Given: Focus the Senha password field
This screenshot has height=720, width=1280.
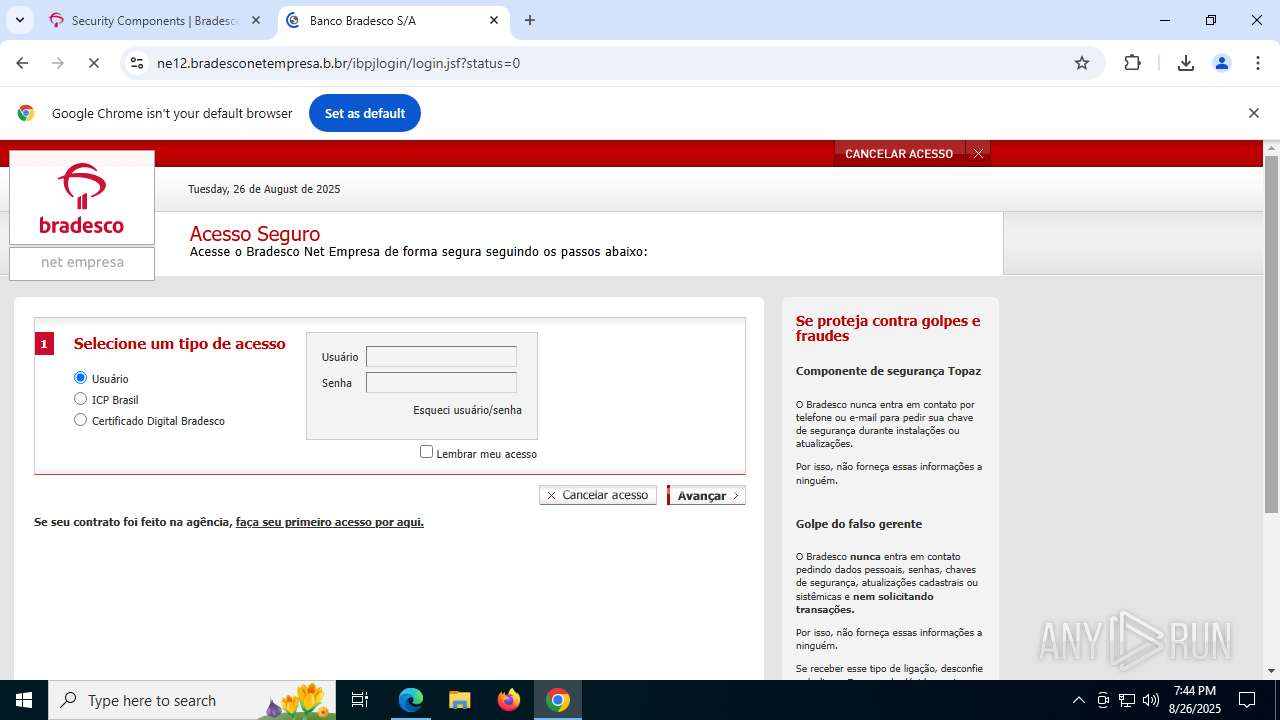Looking at the screenshot, I should tap(441, 382).
